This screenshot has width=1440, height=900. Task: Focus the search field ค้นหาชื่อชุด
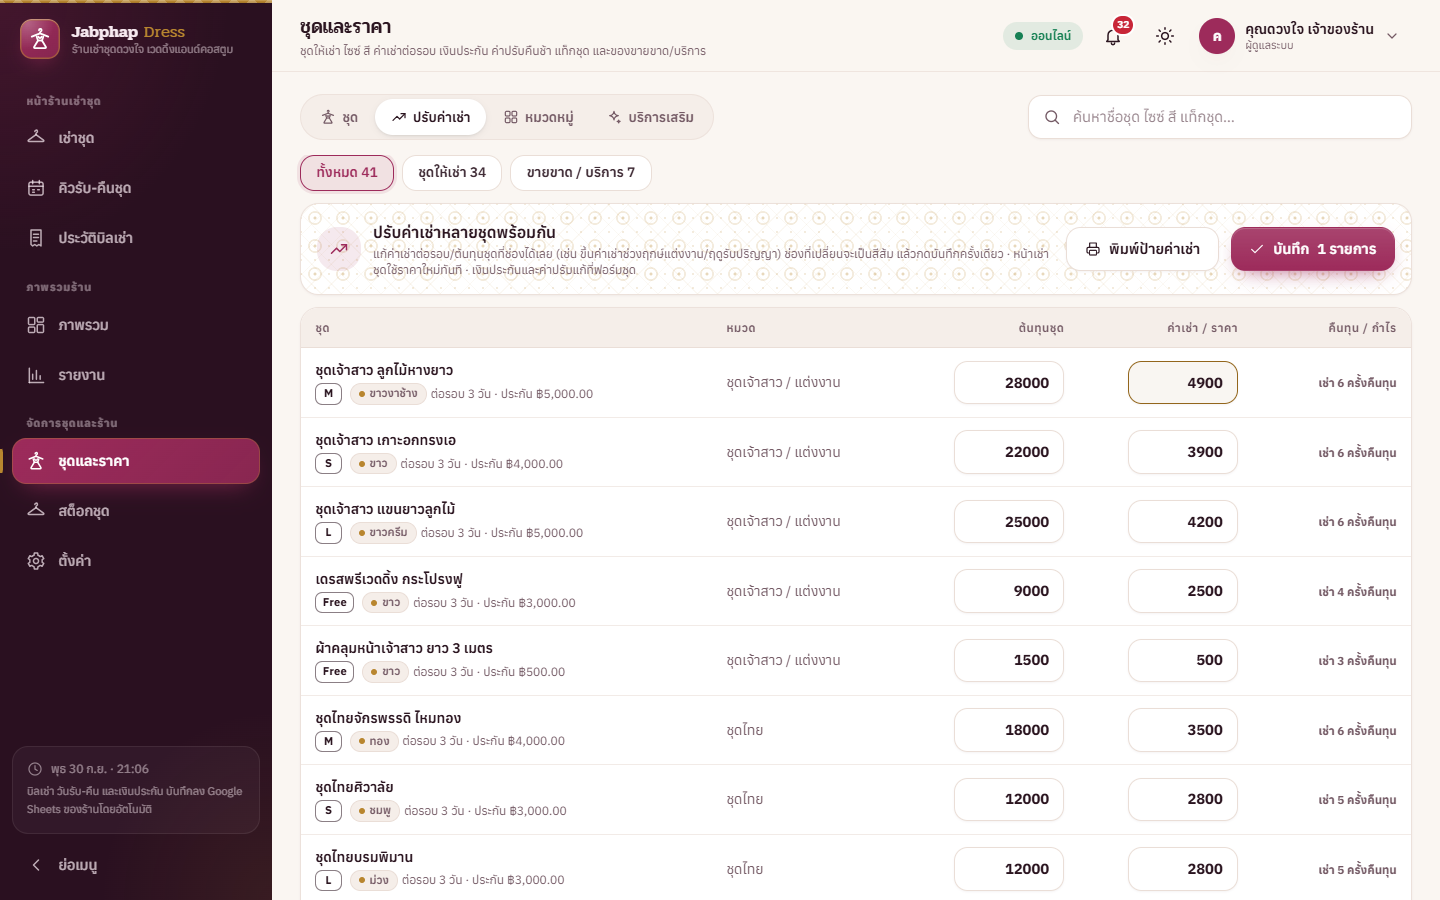1220,117
